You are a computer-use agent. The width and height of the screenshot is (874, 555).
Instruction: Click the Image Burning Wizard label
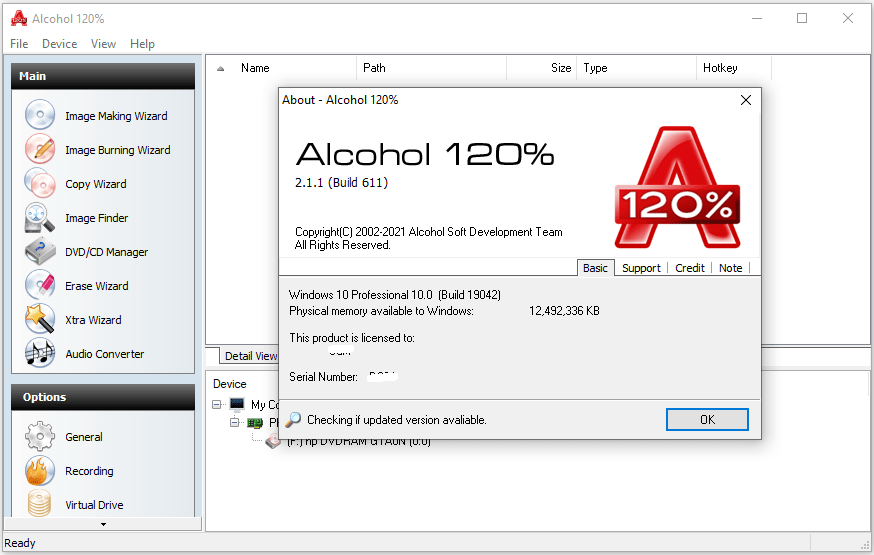(x=118, y=150)
